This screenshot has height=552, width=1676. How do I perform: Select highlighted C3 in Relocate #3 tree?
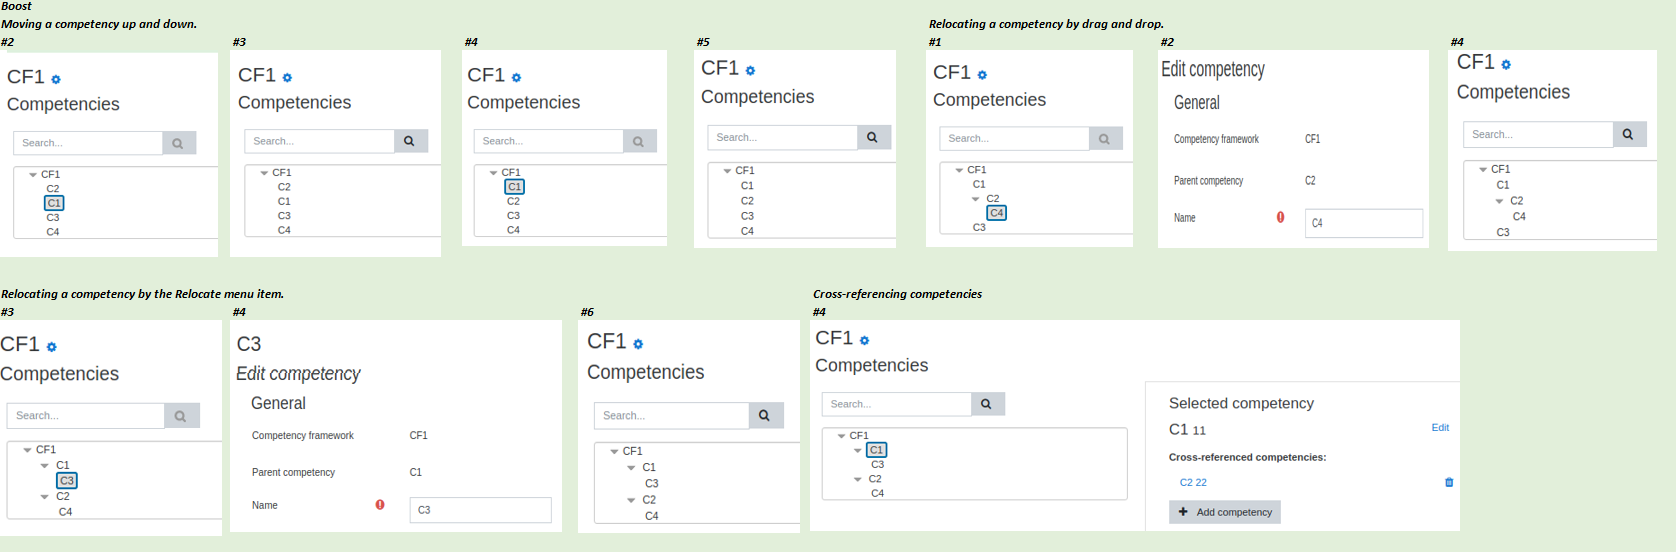(67, 481)
